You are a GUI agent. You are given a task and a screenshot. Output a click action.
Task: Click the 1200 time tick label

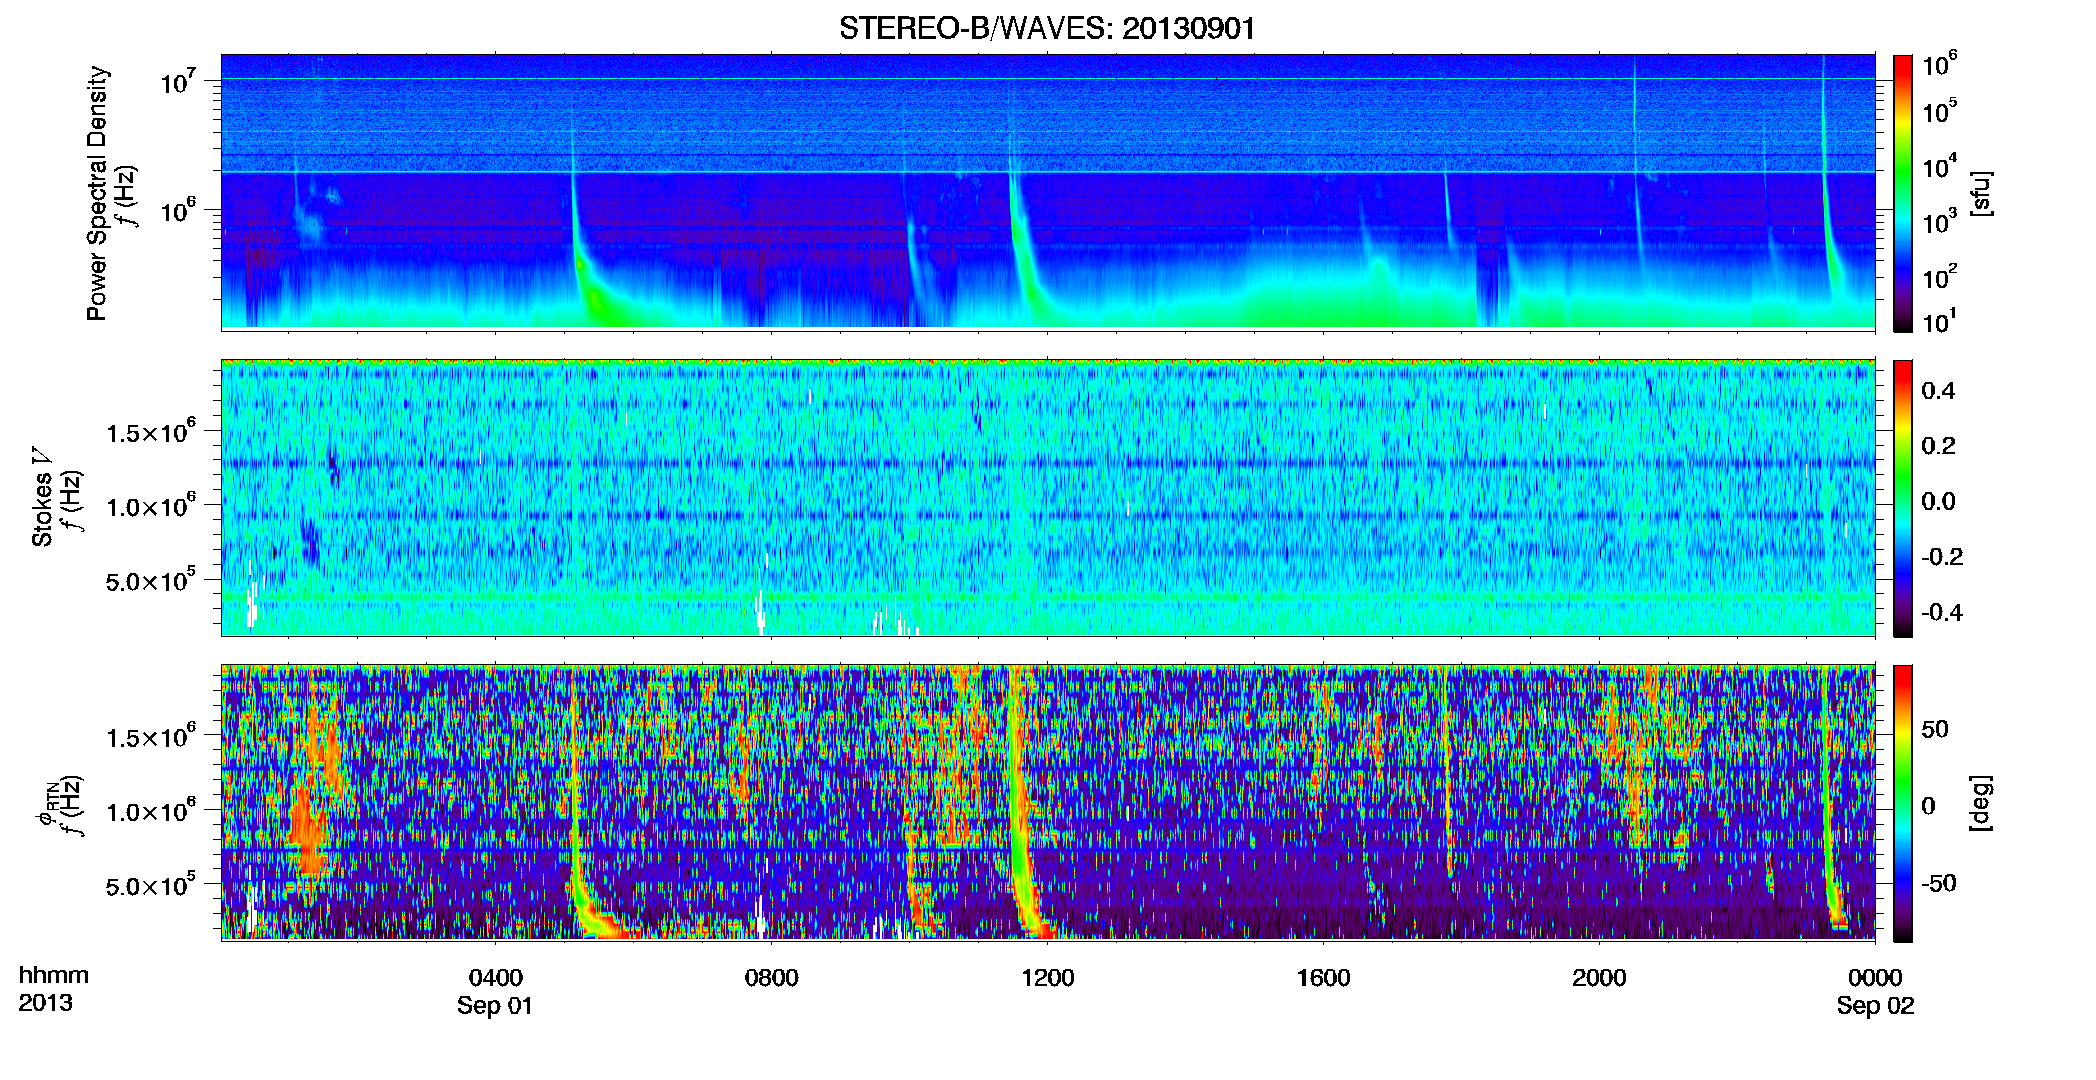point(1047,977)
